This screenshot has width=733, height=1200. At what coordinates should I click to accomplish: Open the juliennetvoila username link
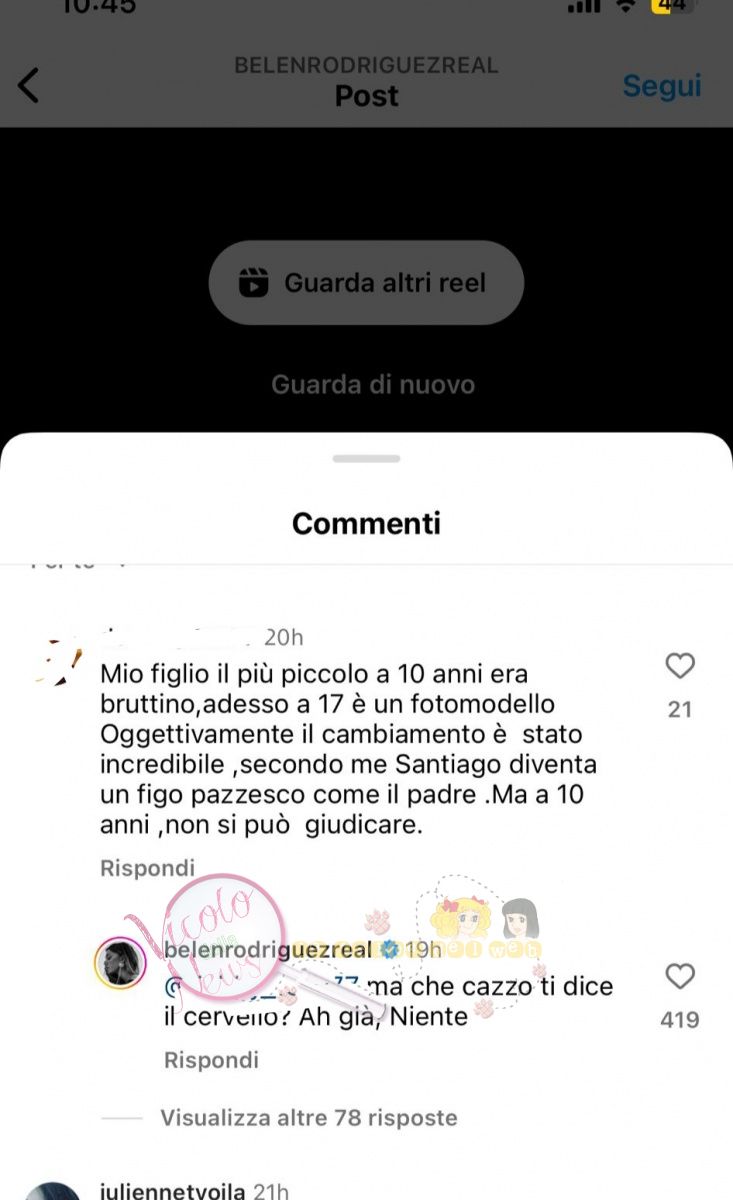click(x=176, y=1191)
